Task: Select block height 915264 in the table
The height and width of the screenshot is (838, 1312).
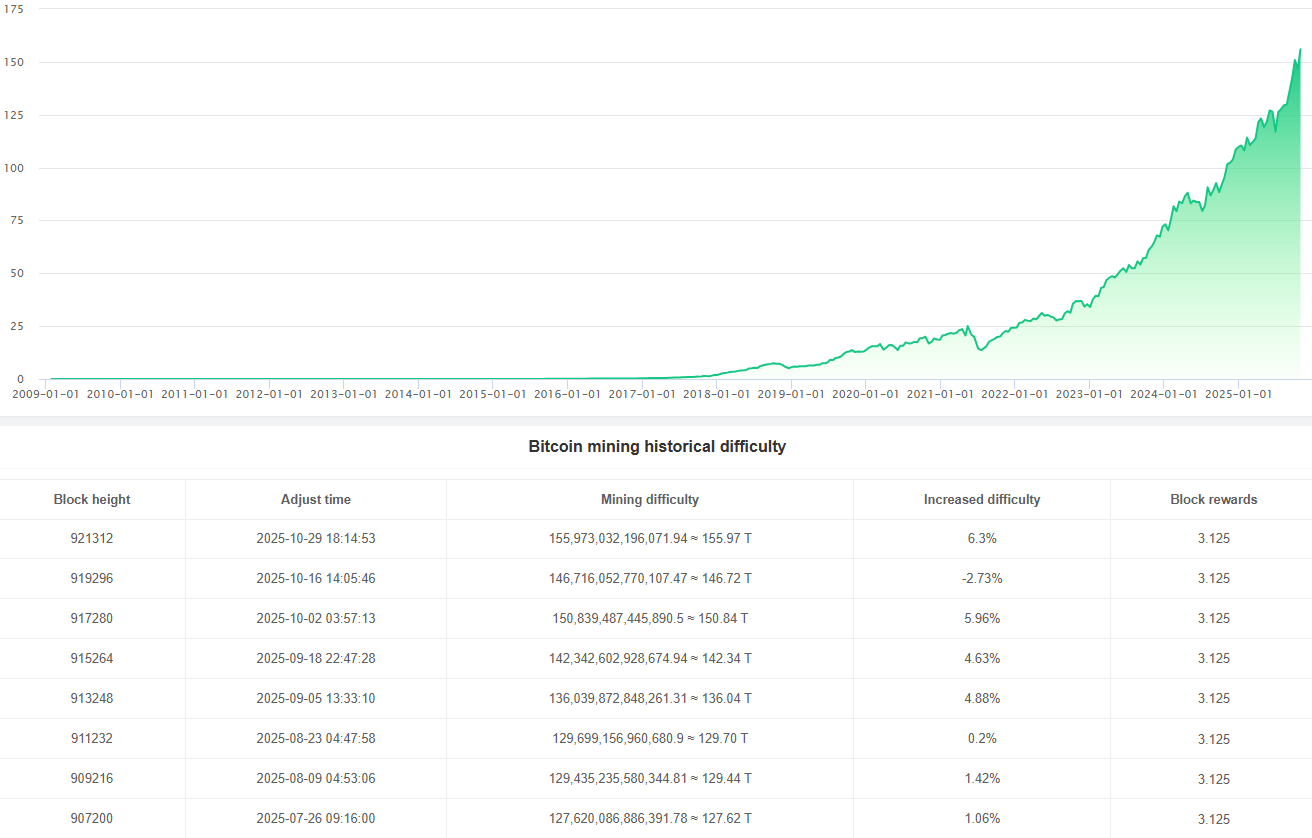Action: pyautogui.click(x=92, y=658)
